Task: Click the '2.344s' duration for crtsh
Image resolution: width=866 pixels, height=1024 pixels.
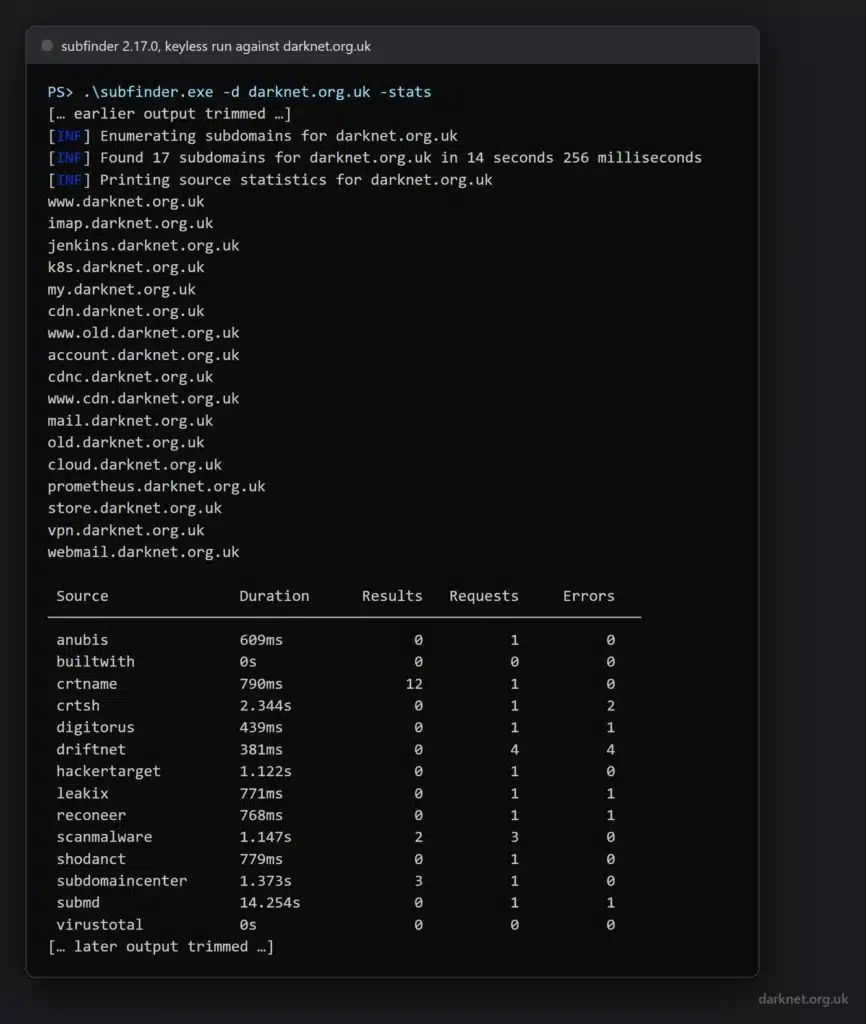Action: point(266,705)
